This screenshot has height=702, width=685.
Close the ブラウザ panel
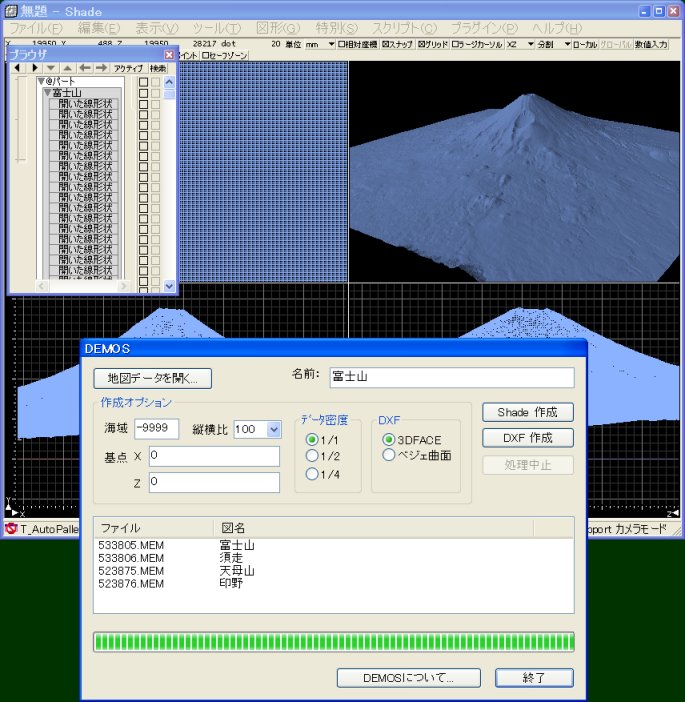coord(169,54)
